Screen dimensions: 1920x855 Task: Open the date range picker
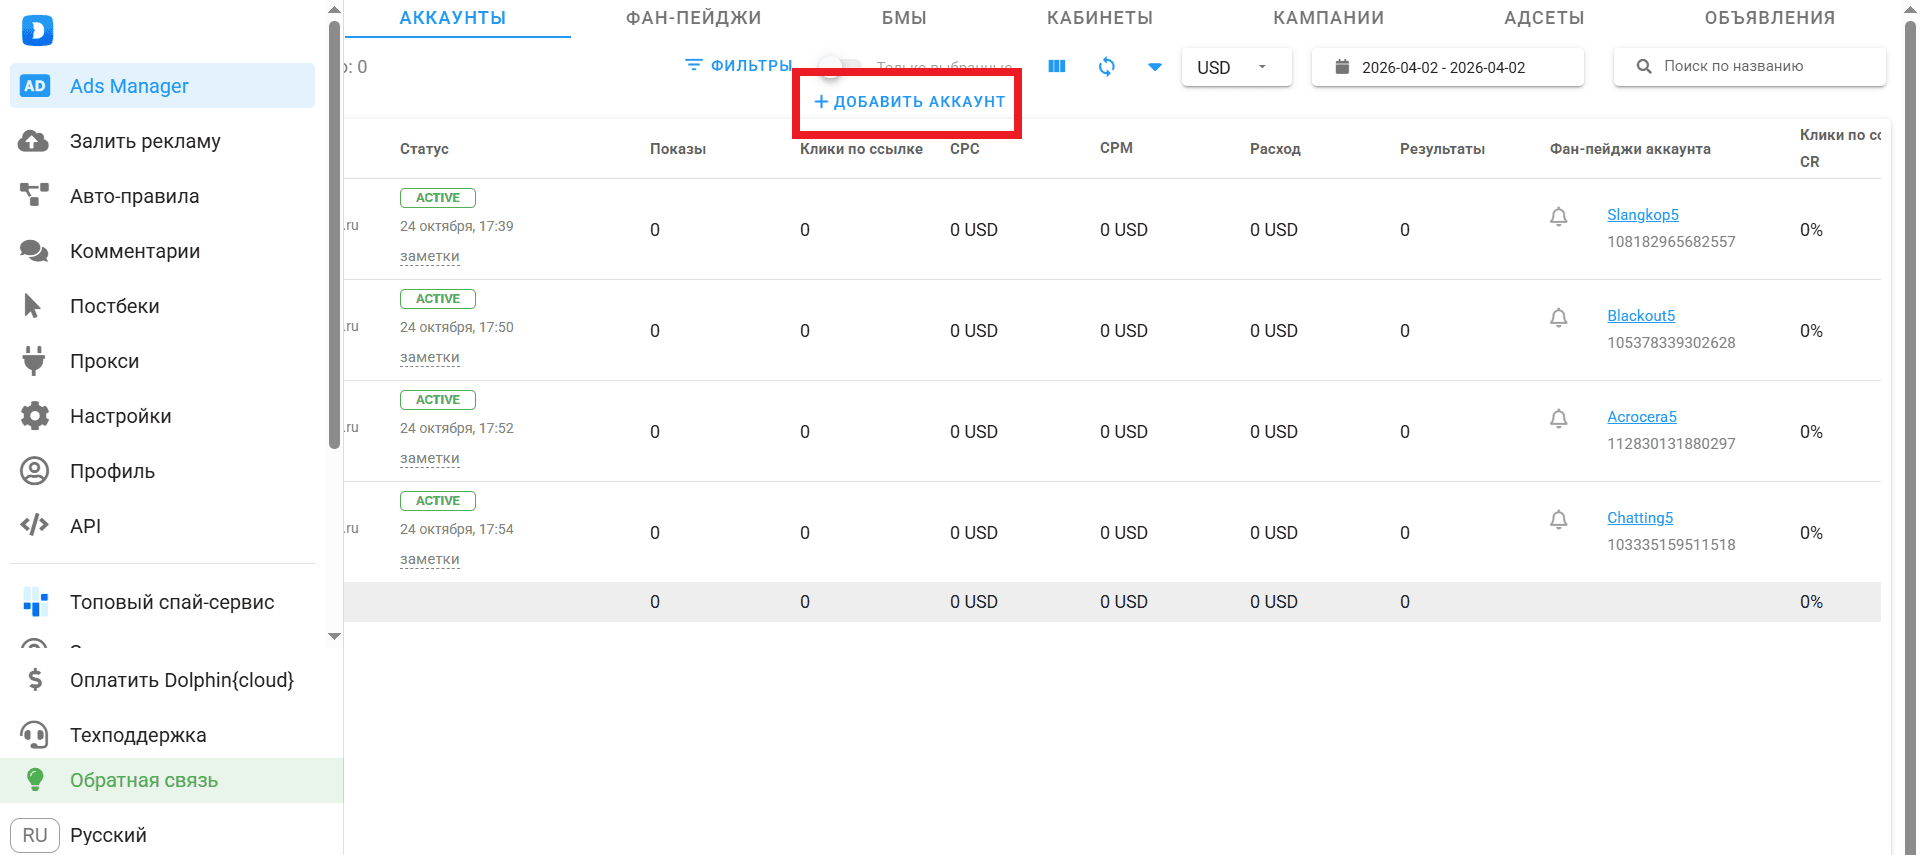click(1446, 67)
